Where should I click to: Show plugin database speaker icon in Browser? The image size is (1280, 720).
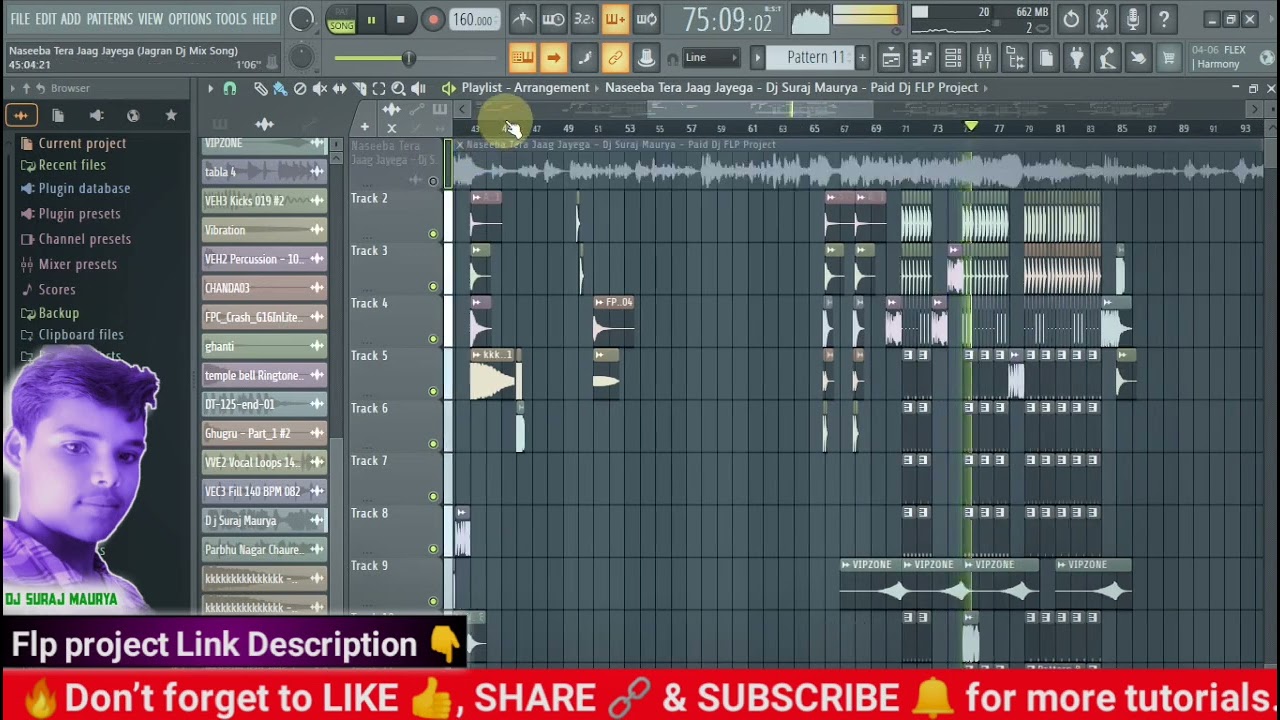pos(96,116)
